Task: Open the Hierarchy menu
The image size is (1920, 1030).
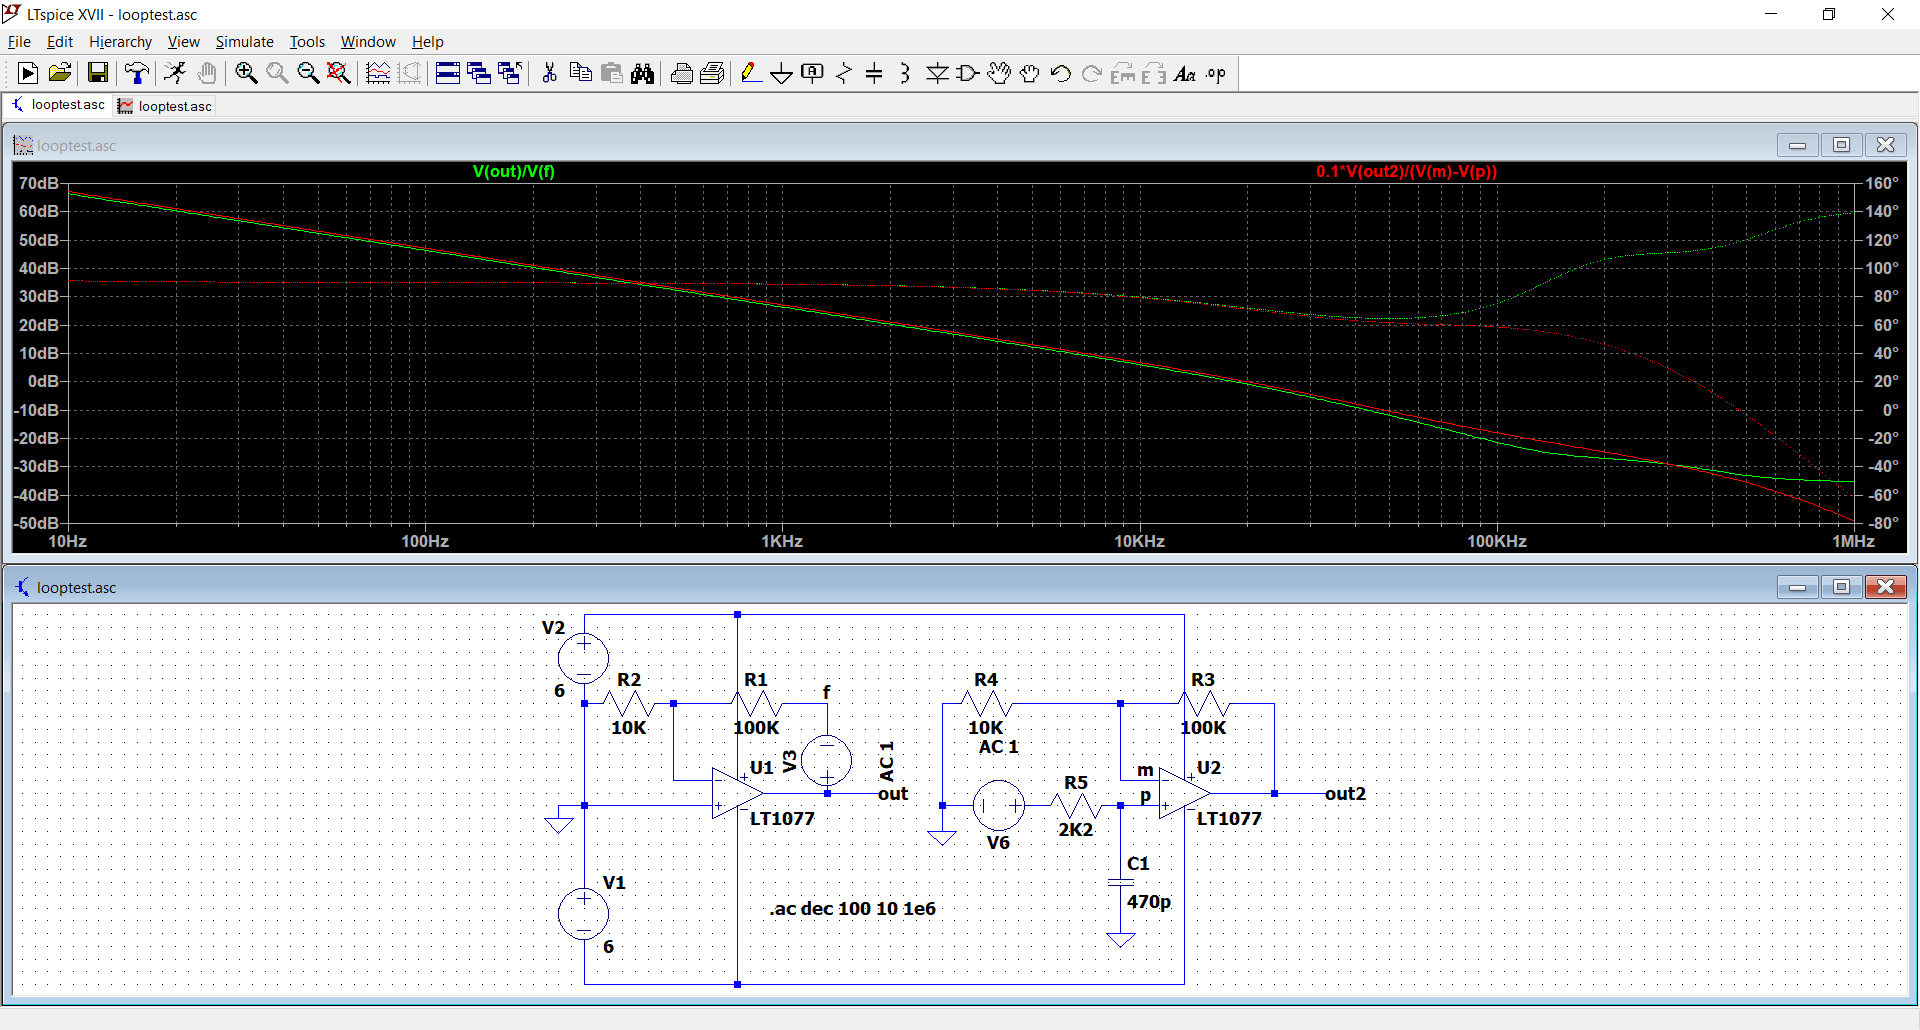Action: point(120,42)
